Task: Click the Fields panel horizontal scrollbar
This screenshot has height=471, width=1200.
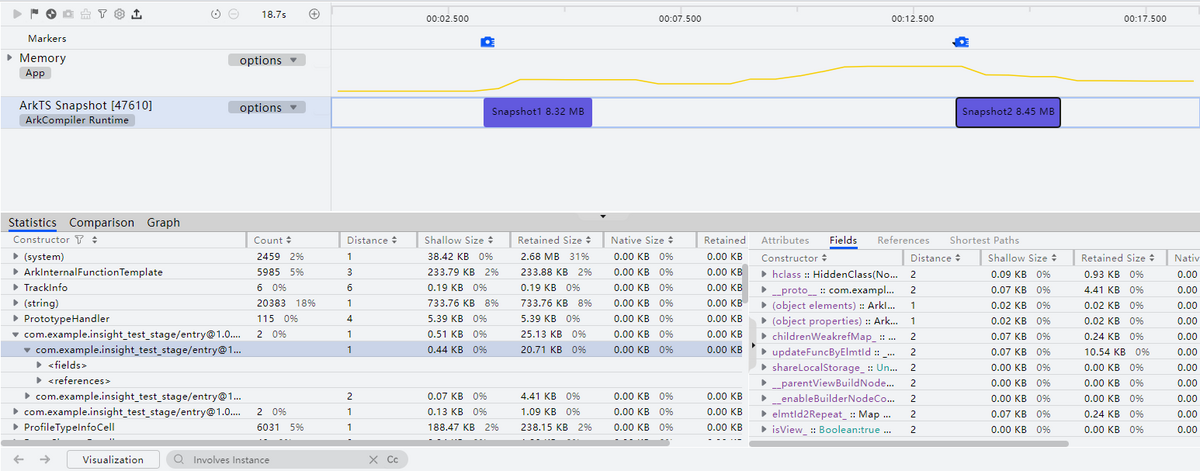Action: point(910,443)
